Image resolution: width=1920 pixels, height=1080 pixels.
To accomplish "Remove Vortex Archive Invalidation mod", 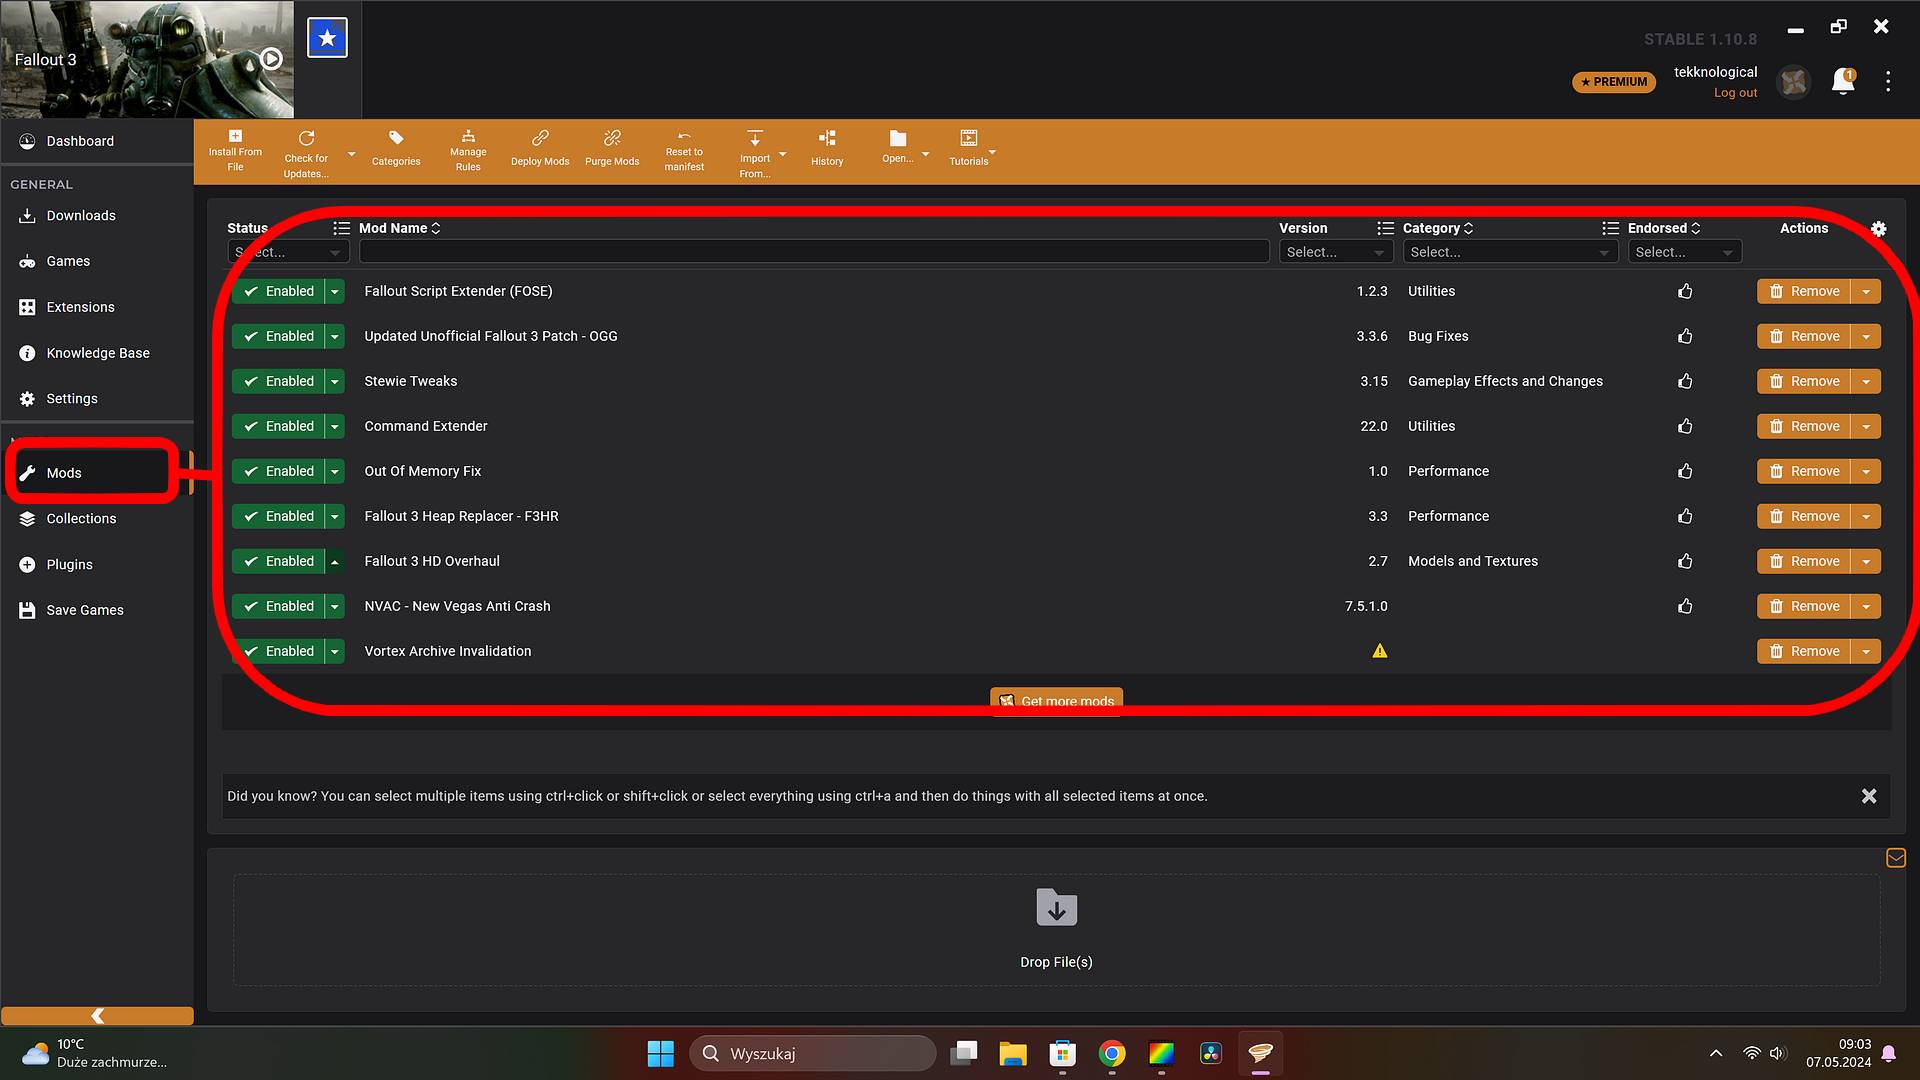I will pyautogui.click(x=1804, y=651).
